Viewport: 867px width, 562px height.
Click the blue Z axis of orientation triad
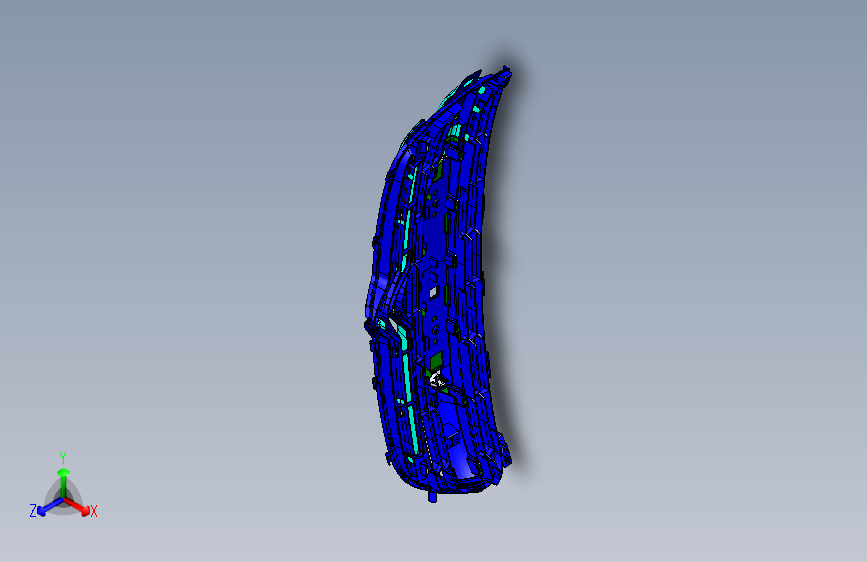coord(50,506)
